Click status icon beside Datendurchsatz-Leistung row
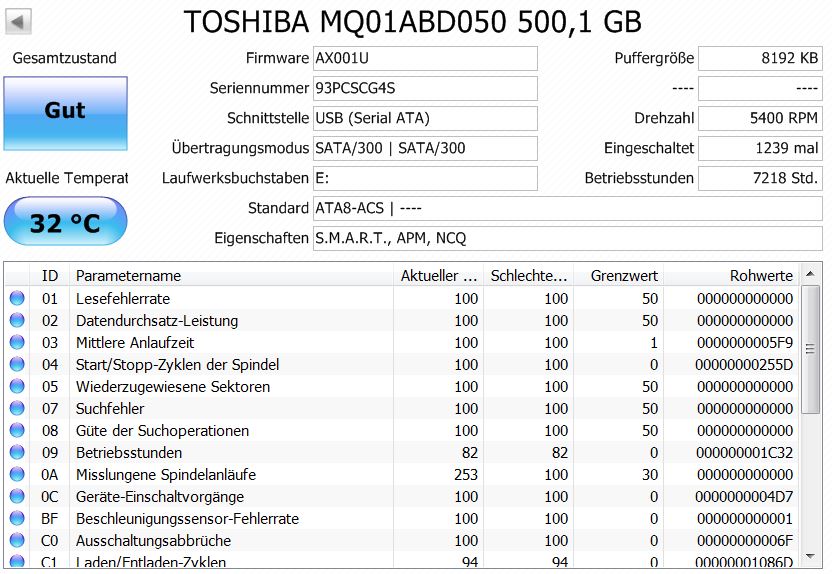The height and width of the screenshot is (574, 832). point(17,321)
